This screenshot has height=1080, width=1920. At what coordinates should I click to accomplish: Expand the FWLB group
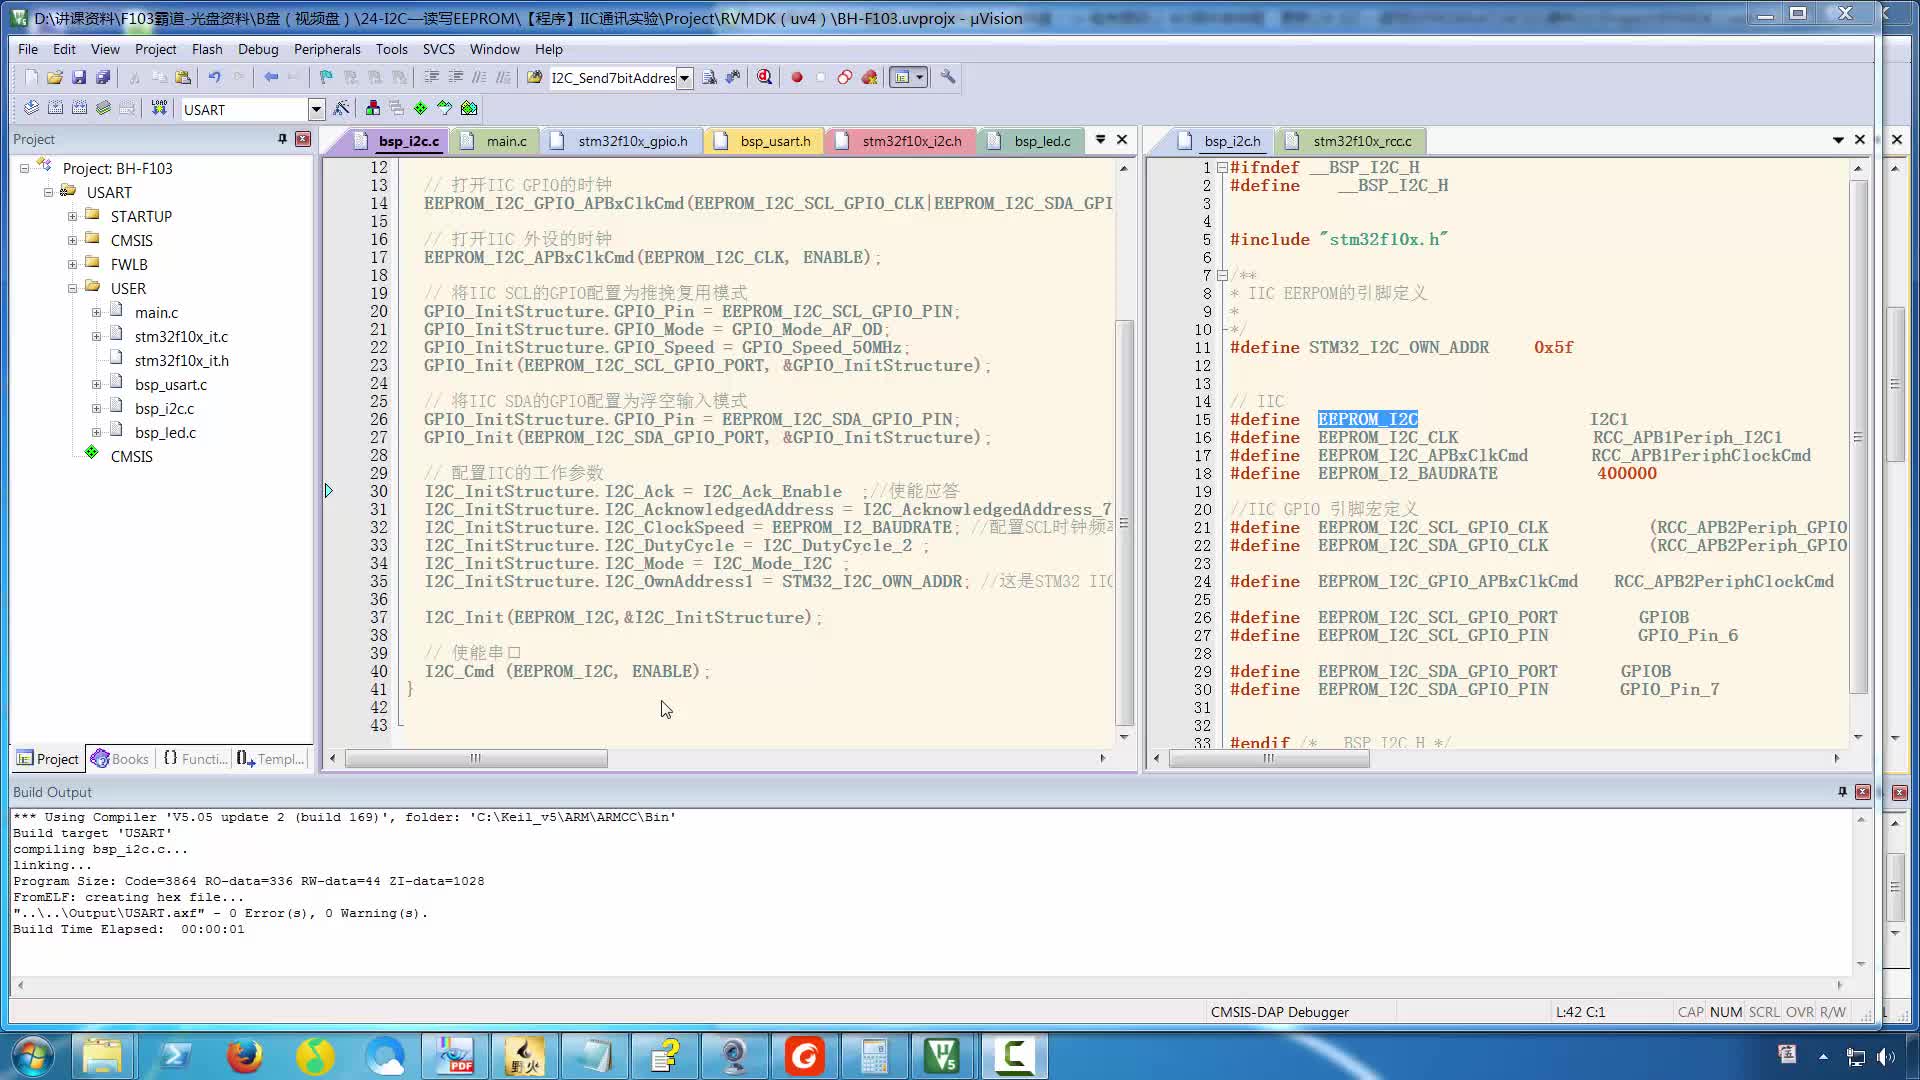coord(72,264)
